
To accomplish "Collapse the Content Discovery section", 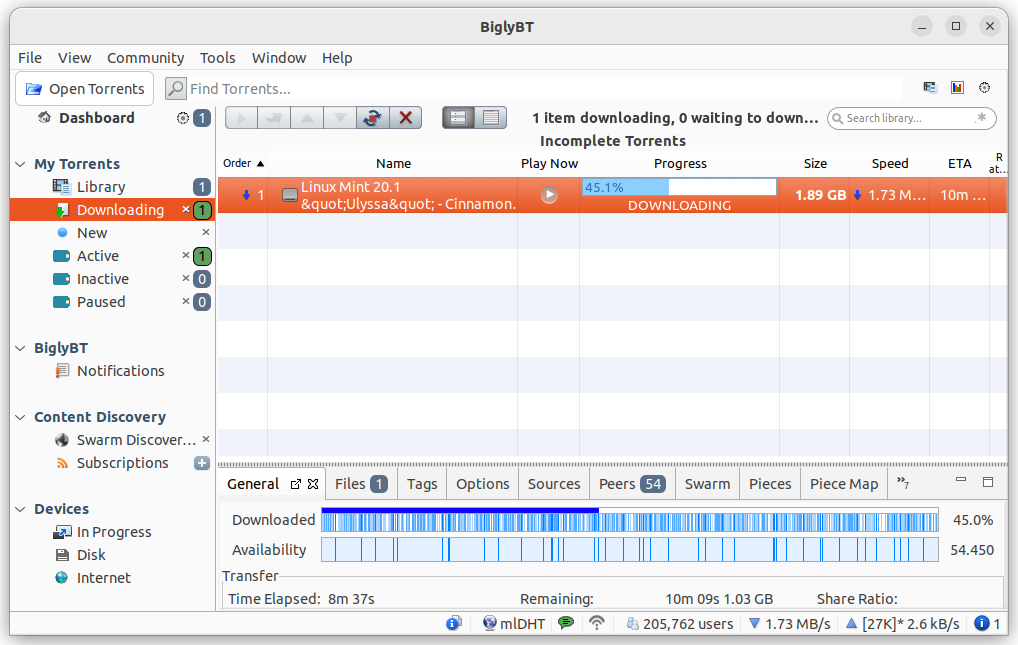I will point(20,417).
